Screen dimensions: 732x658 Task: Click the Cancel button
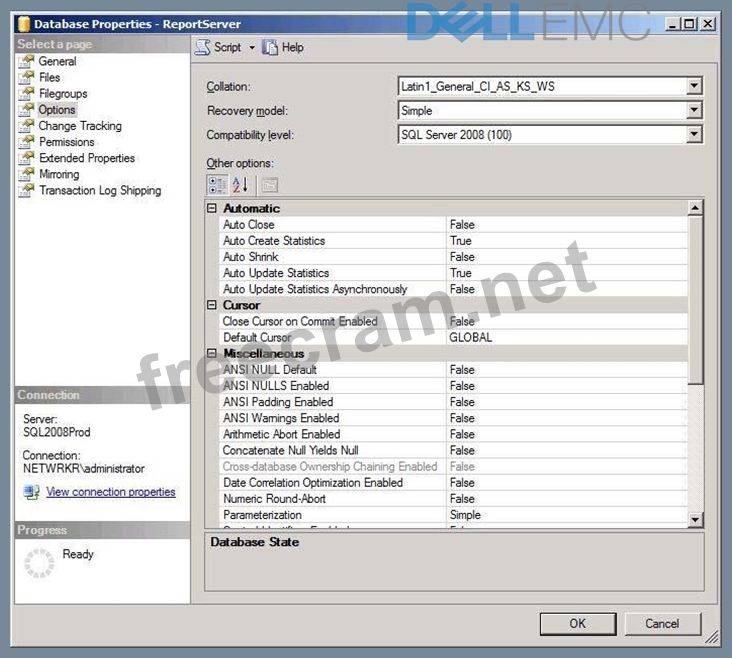tap(662, 623)
